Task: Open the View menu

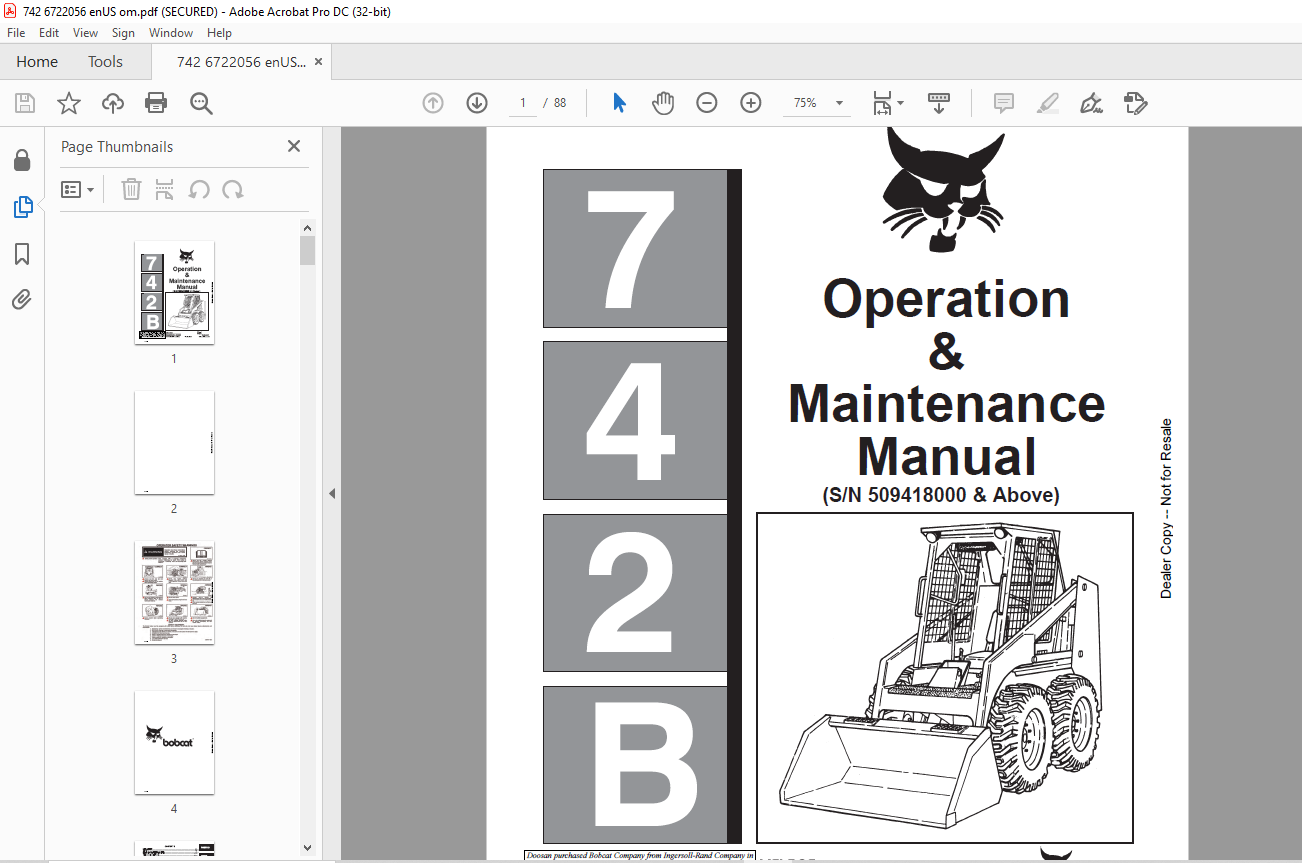Action: (x=85, y=33)
